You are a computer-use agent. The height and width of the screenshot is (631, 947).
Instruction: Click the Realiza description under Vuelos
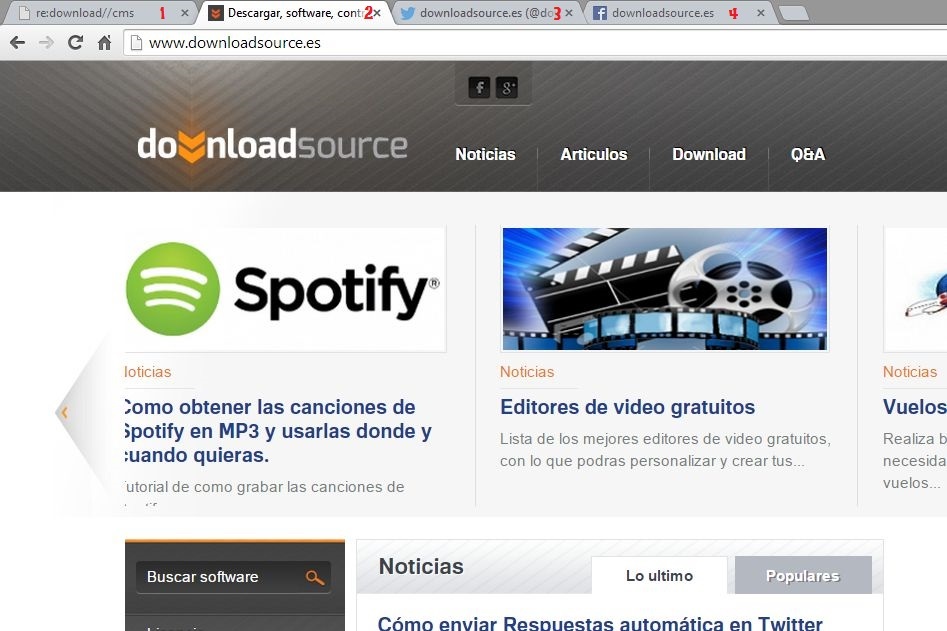click(x=914, y=461)
